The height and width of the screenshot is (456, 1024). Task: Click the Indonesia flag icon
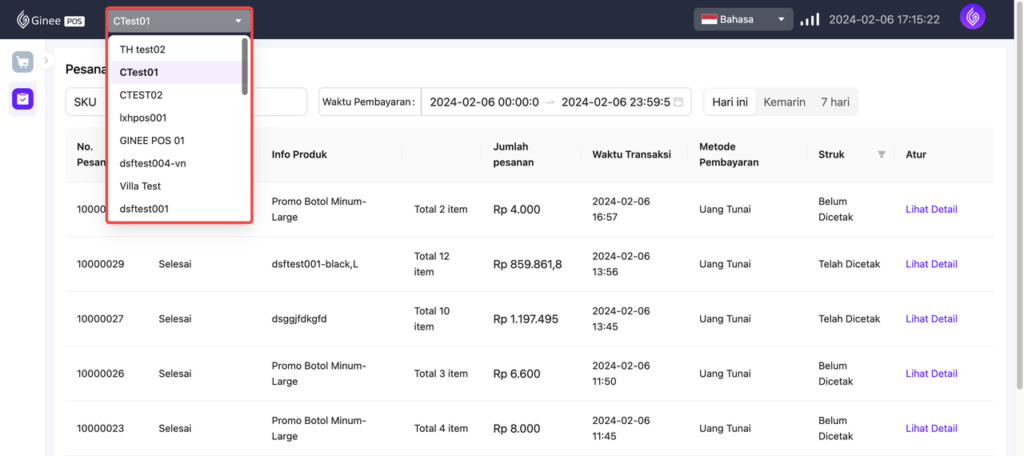[x=709, y=19]
